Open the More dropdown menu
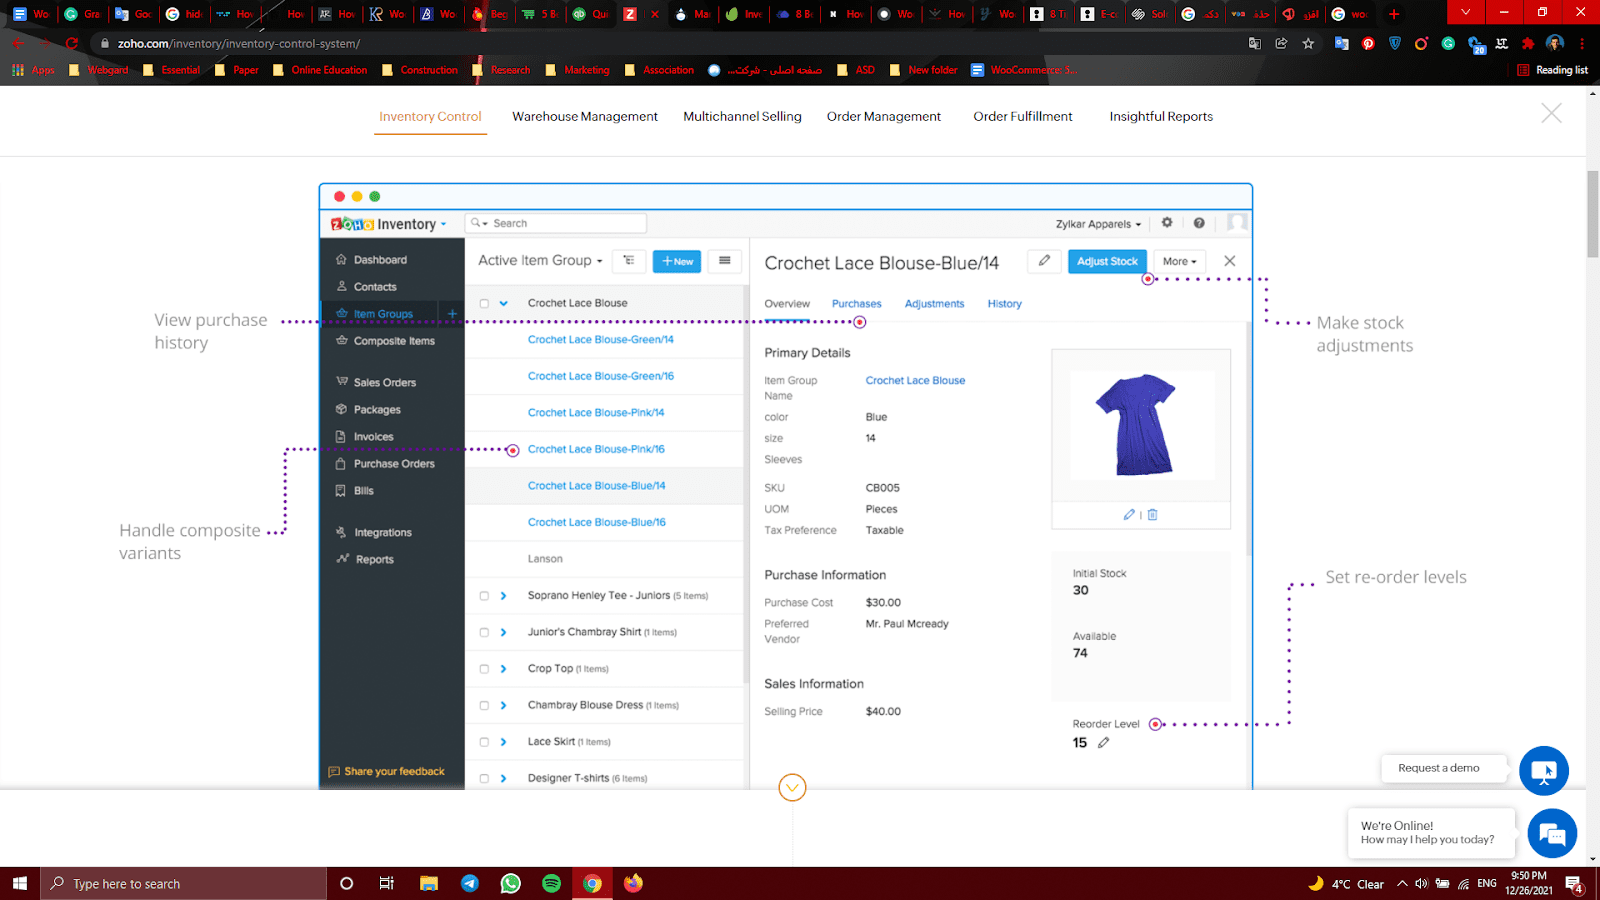 click(1179, 262)
